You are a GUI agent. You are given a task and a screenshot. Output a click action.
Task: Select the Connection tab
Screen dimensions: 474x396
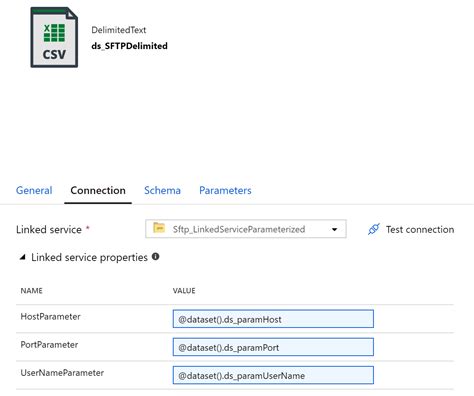pyautogui.click(x=98, y=190)
